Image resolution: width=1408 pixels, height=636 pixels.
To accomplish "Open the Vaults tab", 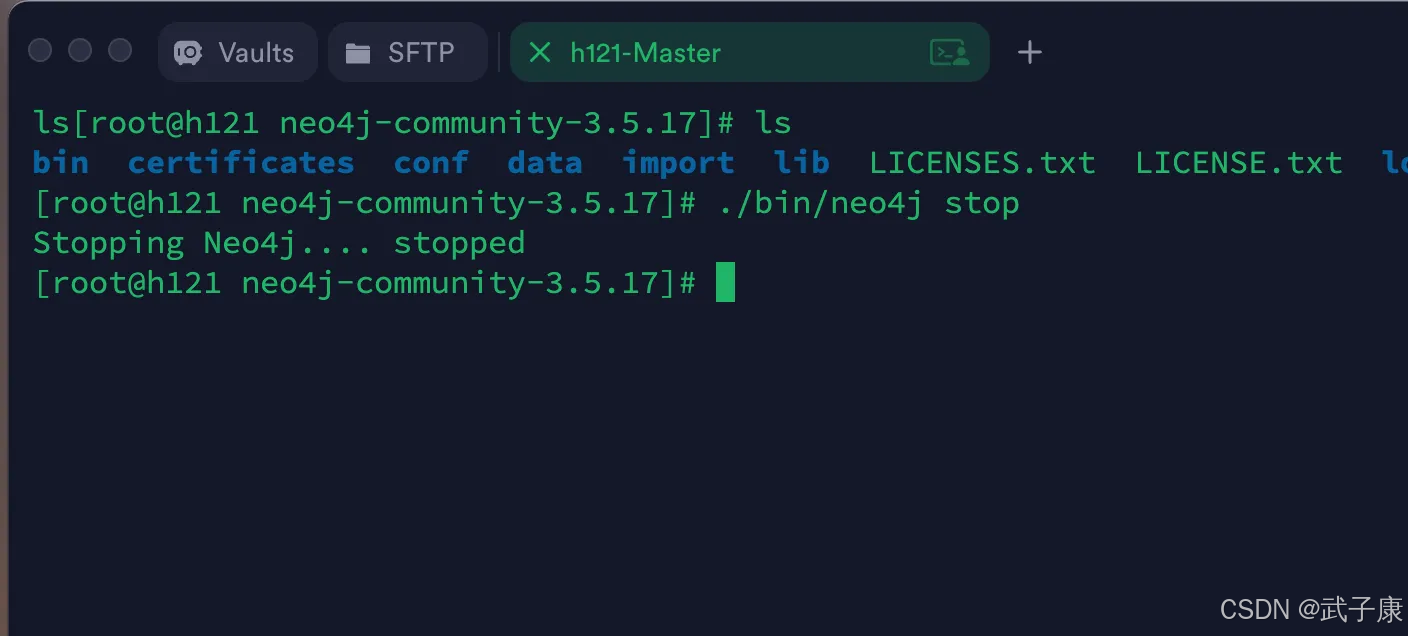I will point(238,52).
